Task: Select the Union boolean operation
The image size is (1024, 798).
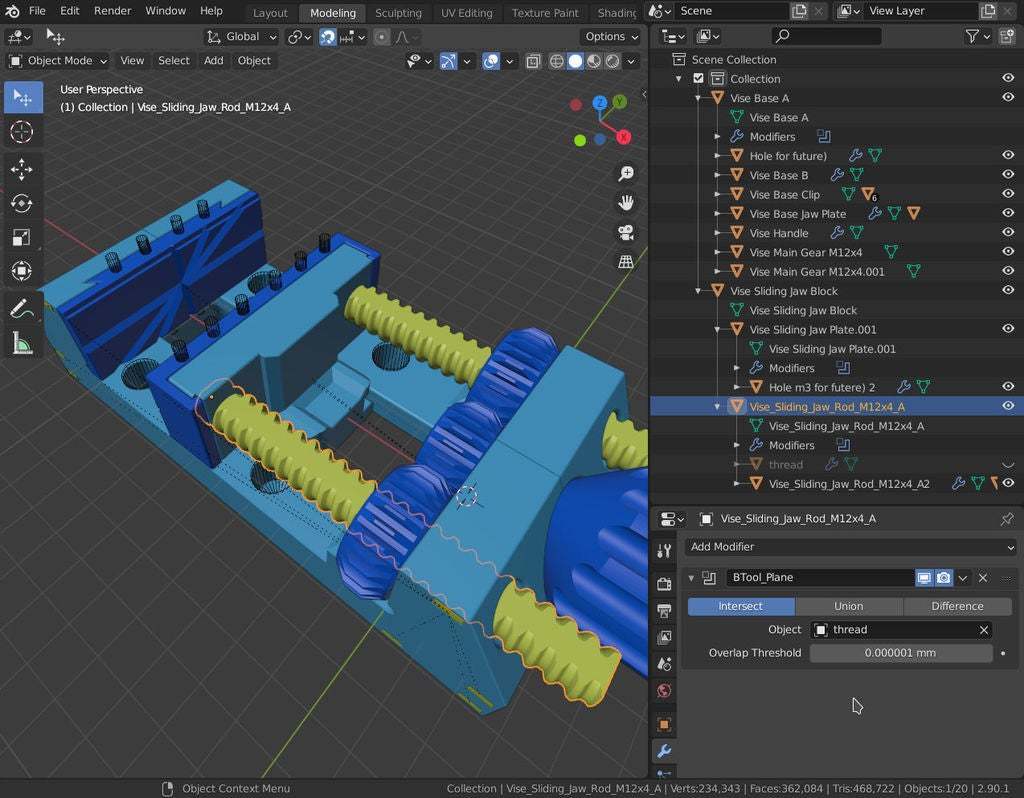Action: tap(848, 606)
